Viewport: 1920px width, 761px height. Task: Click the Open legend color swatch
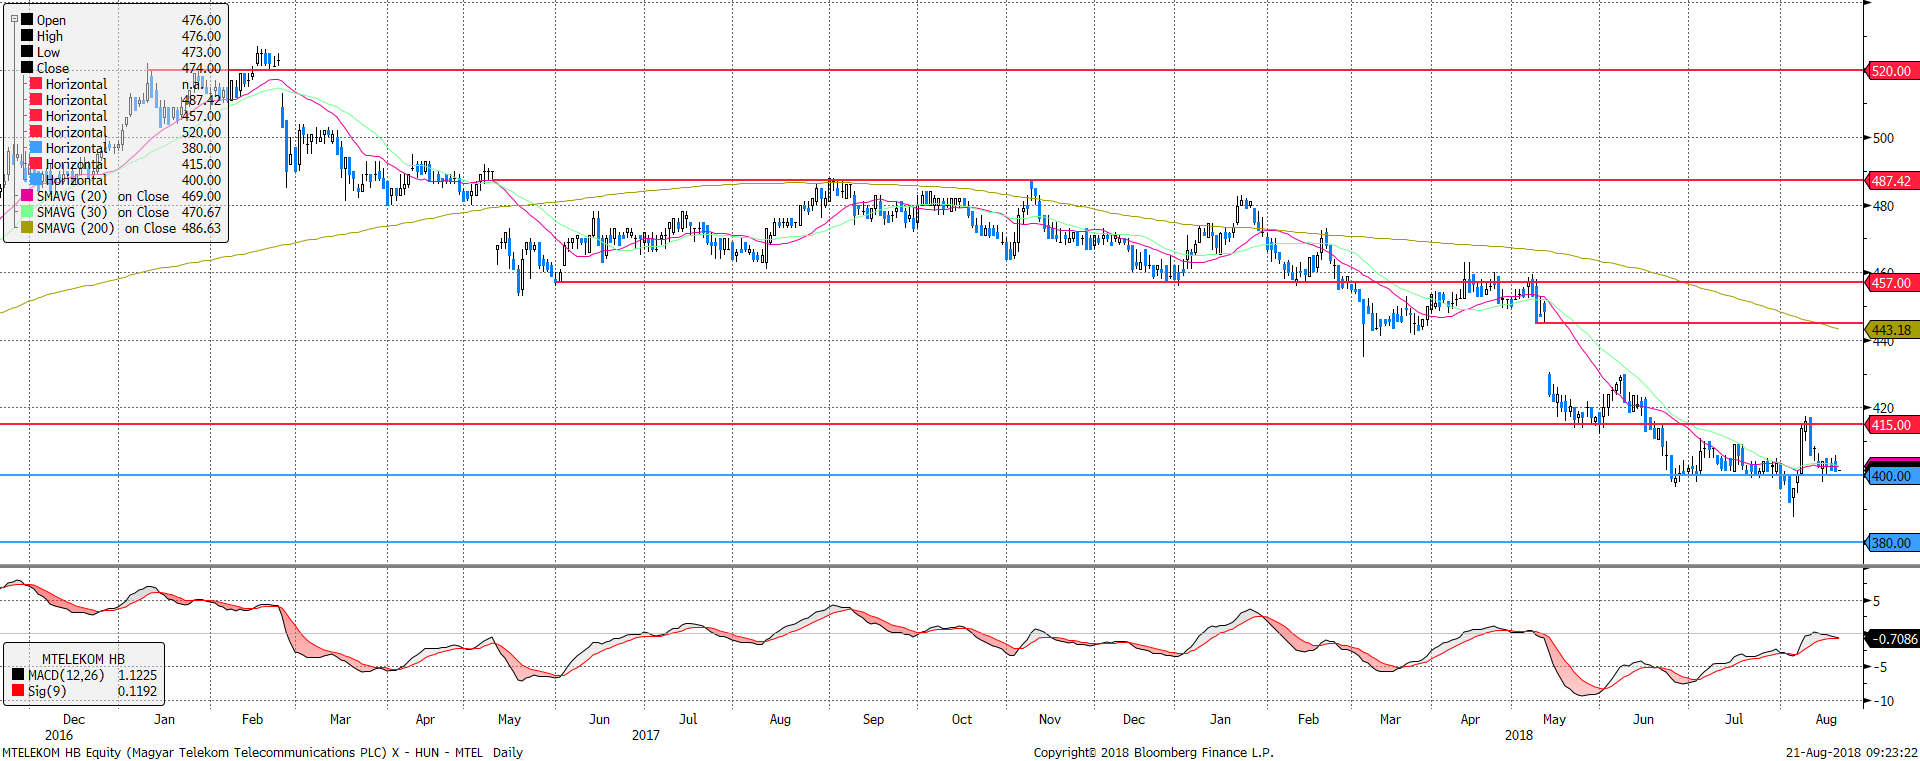[27, 20]
